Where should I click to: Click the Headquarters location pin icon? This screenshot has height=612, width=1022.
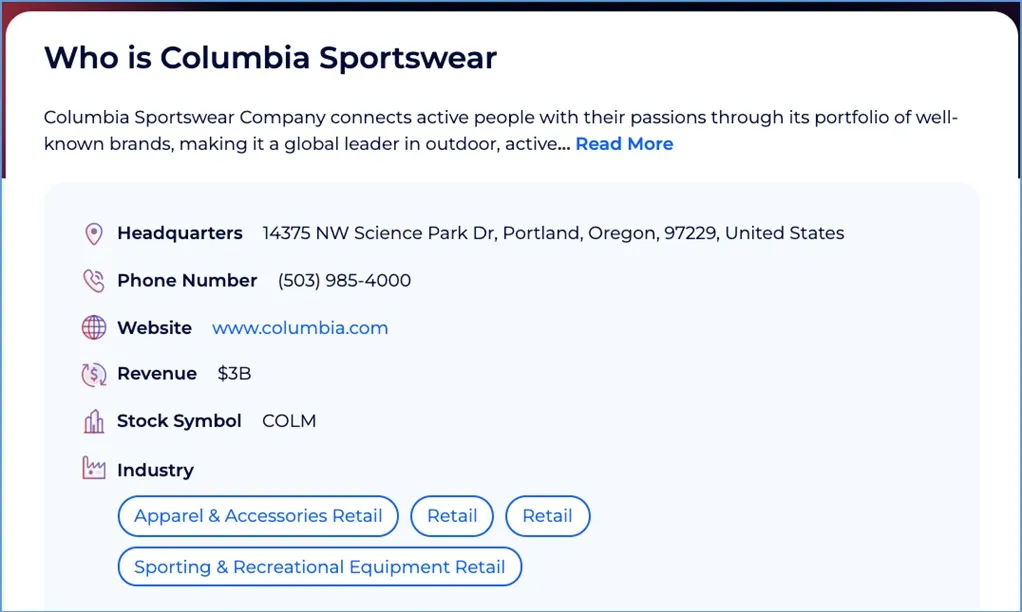[x=93, y=233]
